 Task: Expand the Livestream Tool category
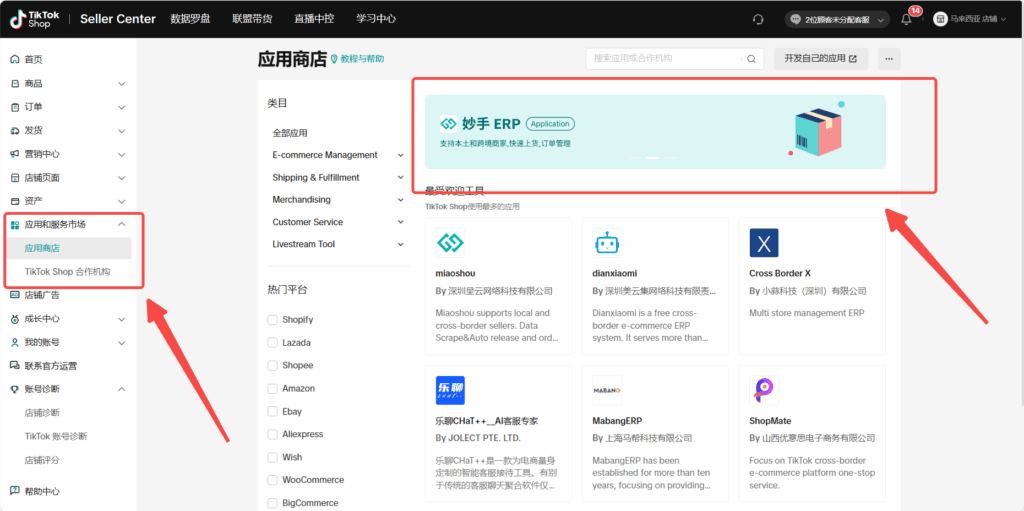click(x=400, y=244)
